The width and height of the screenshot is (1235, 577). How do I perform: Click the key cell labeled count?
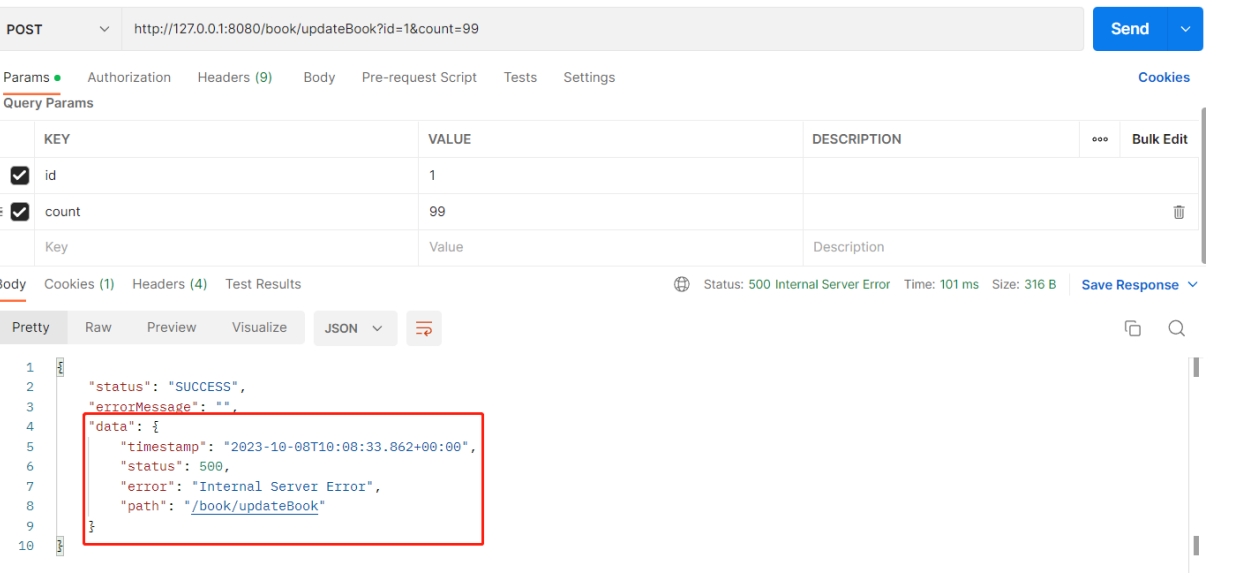[226, 212]
